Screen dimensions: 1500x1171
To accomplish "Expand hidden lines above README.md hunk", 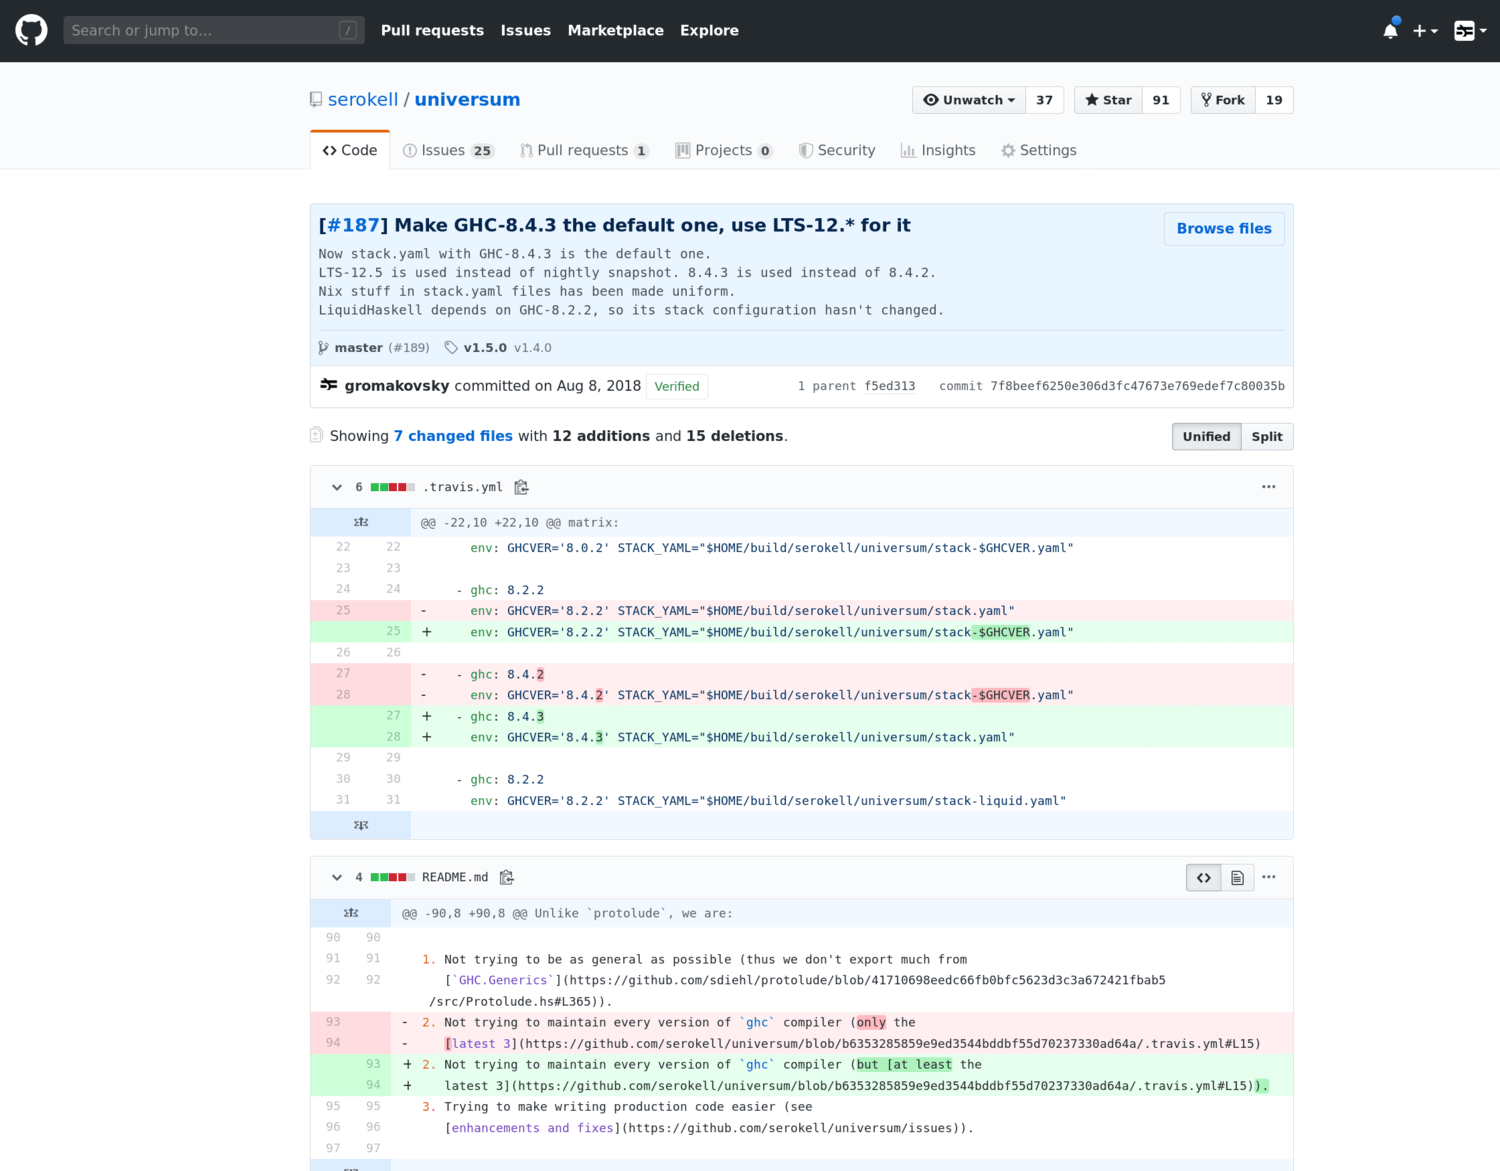I will pos(351,913).
